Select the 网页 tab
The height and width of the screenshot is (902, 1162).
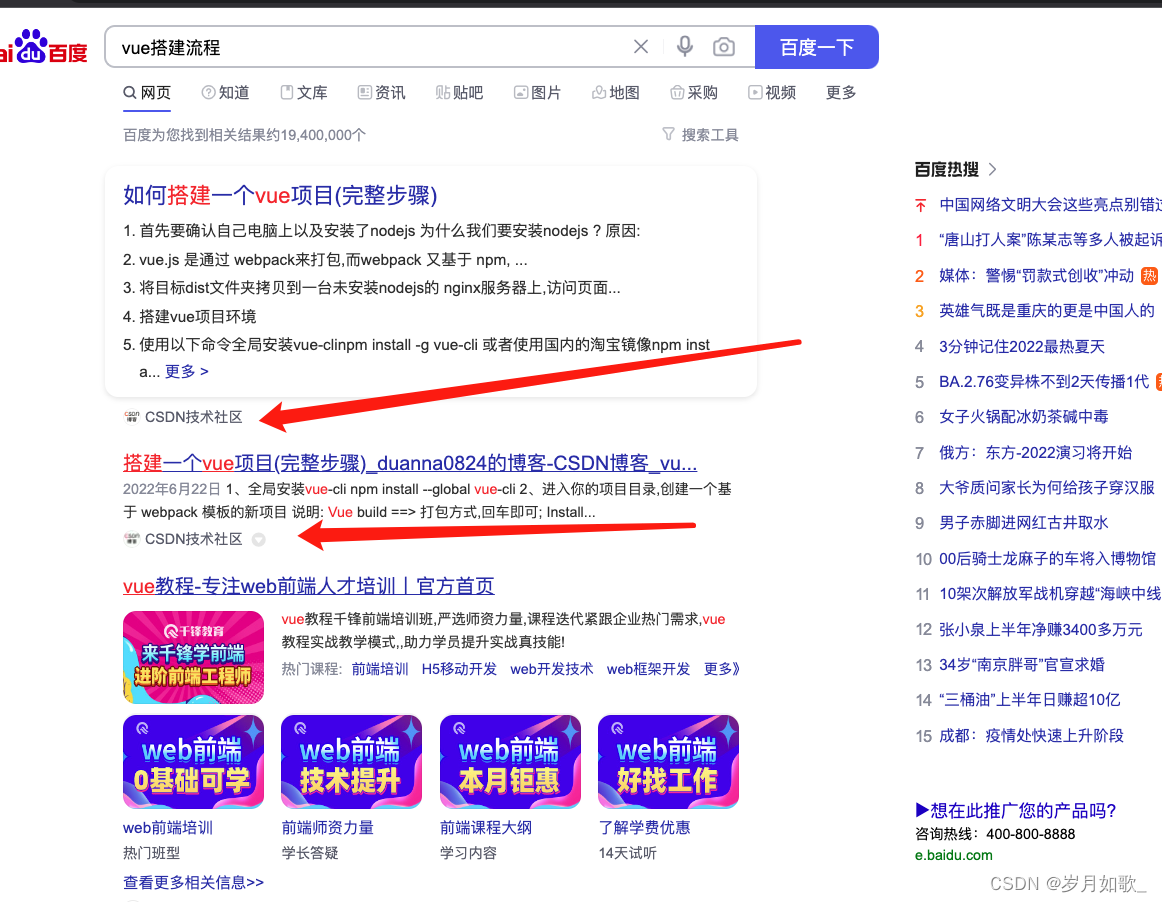[x=147, y=93]
